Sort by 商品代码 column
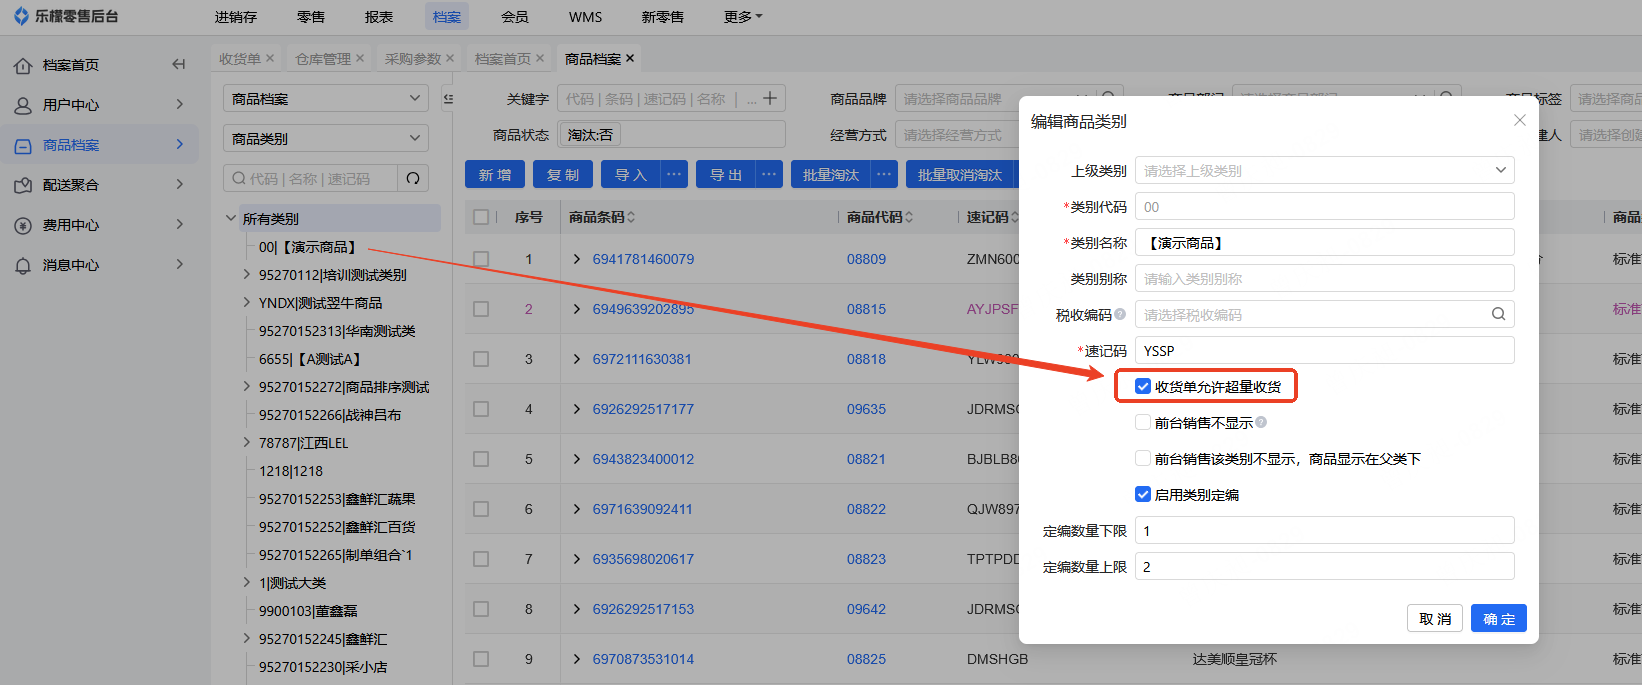 909,217
